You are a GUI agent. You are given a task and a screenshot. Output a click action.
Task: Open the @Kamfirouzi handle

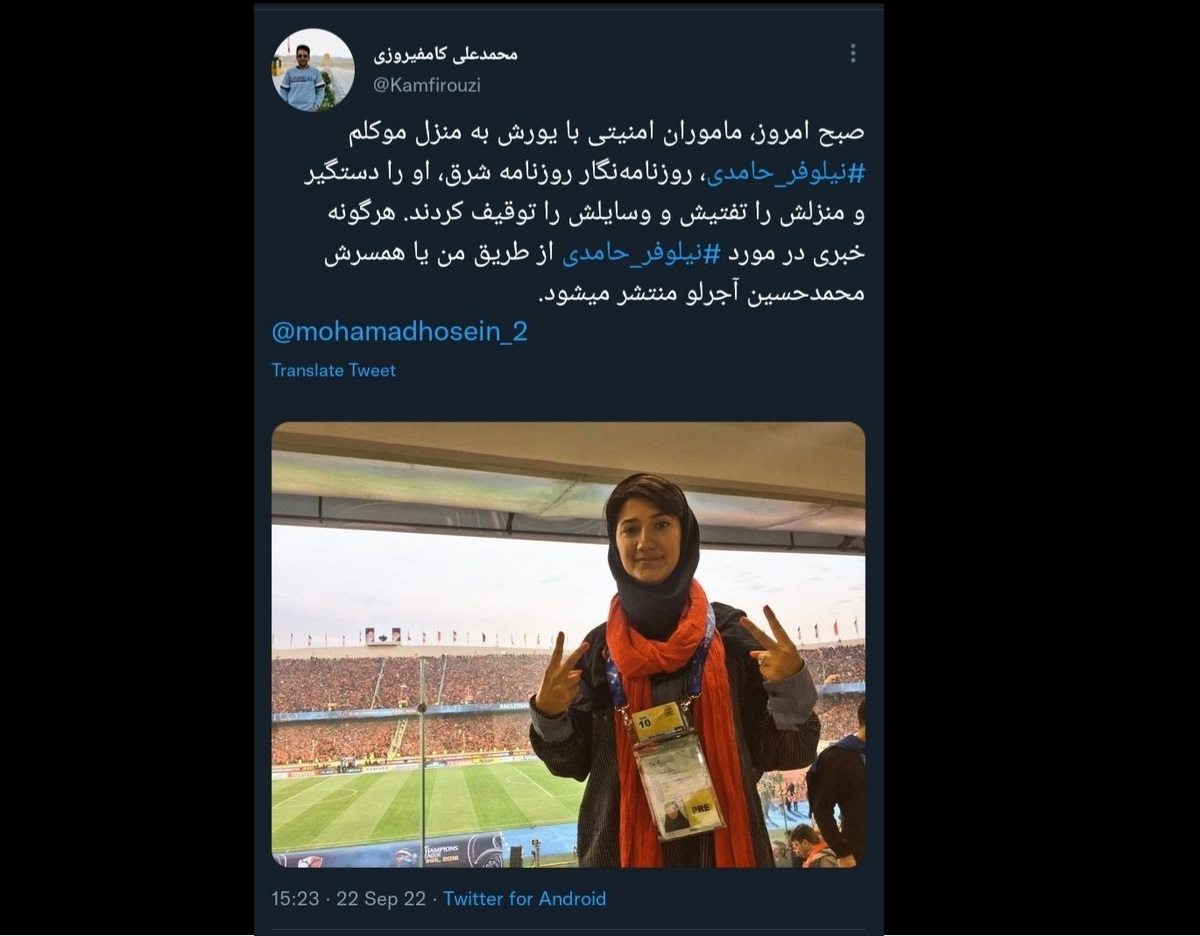(x=427, y=85)
